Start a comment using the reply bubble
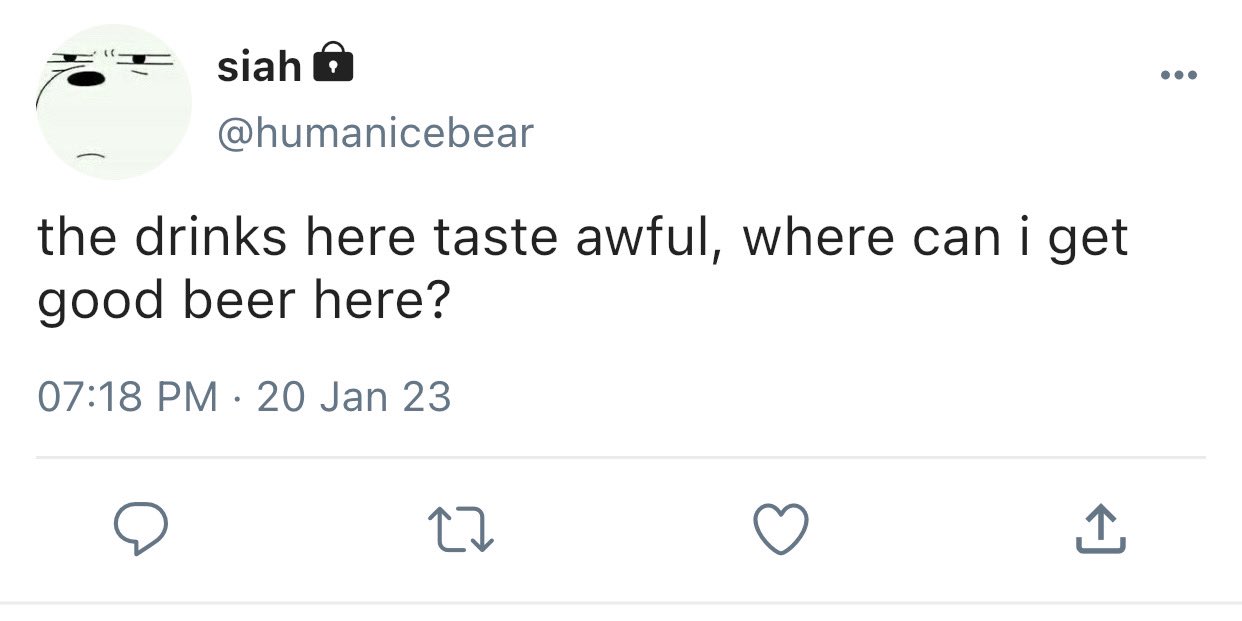 138,529
